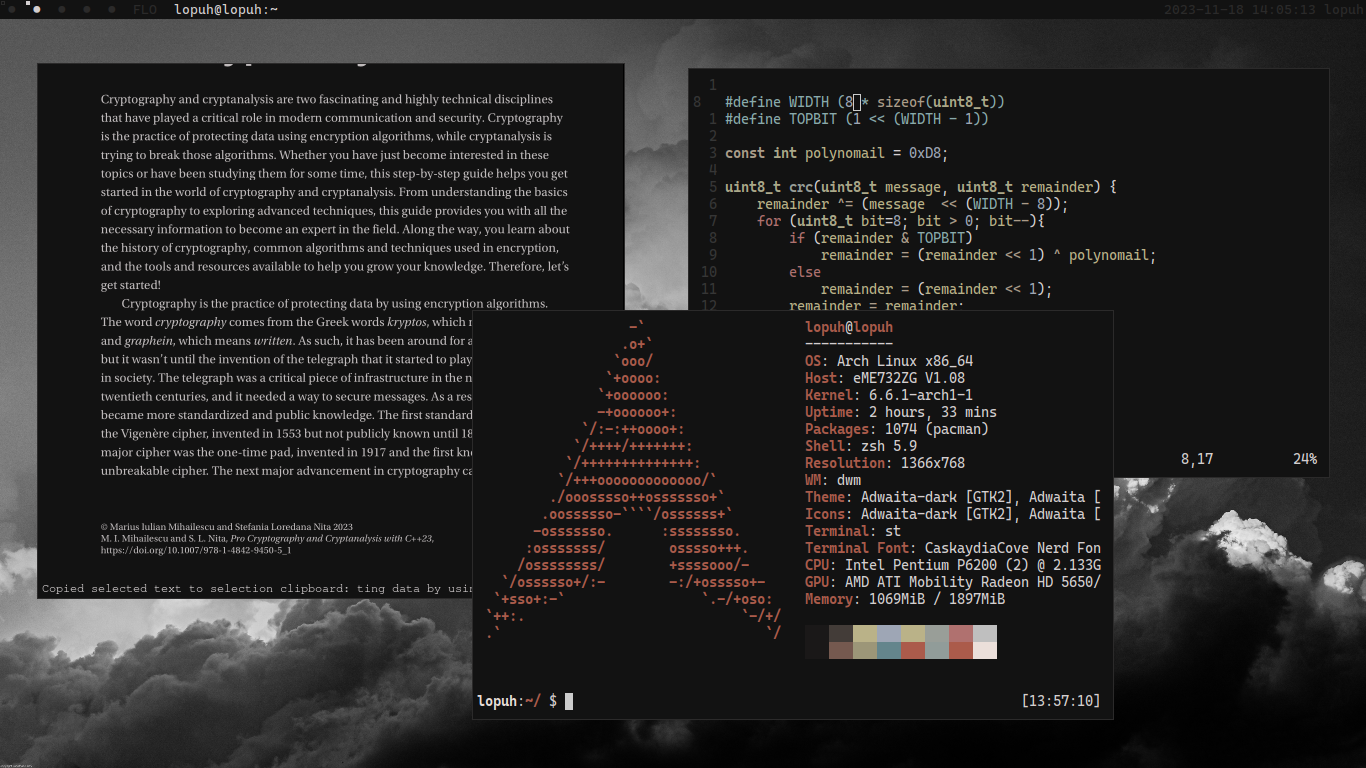Open the fifth workspace tag dot

tap(112, 9)
